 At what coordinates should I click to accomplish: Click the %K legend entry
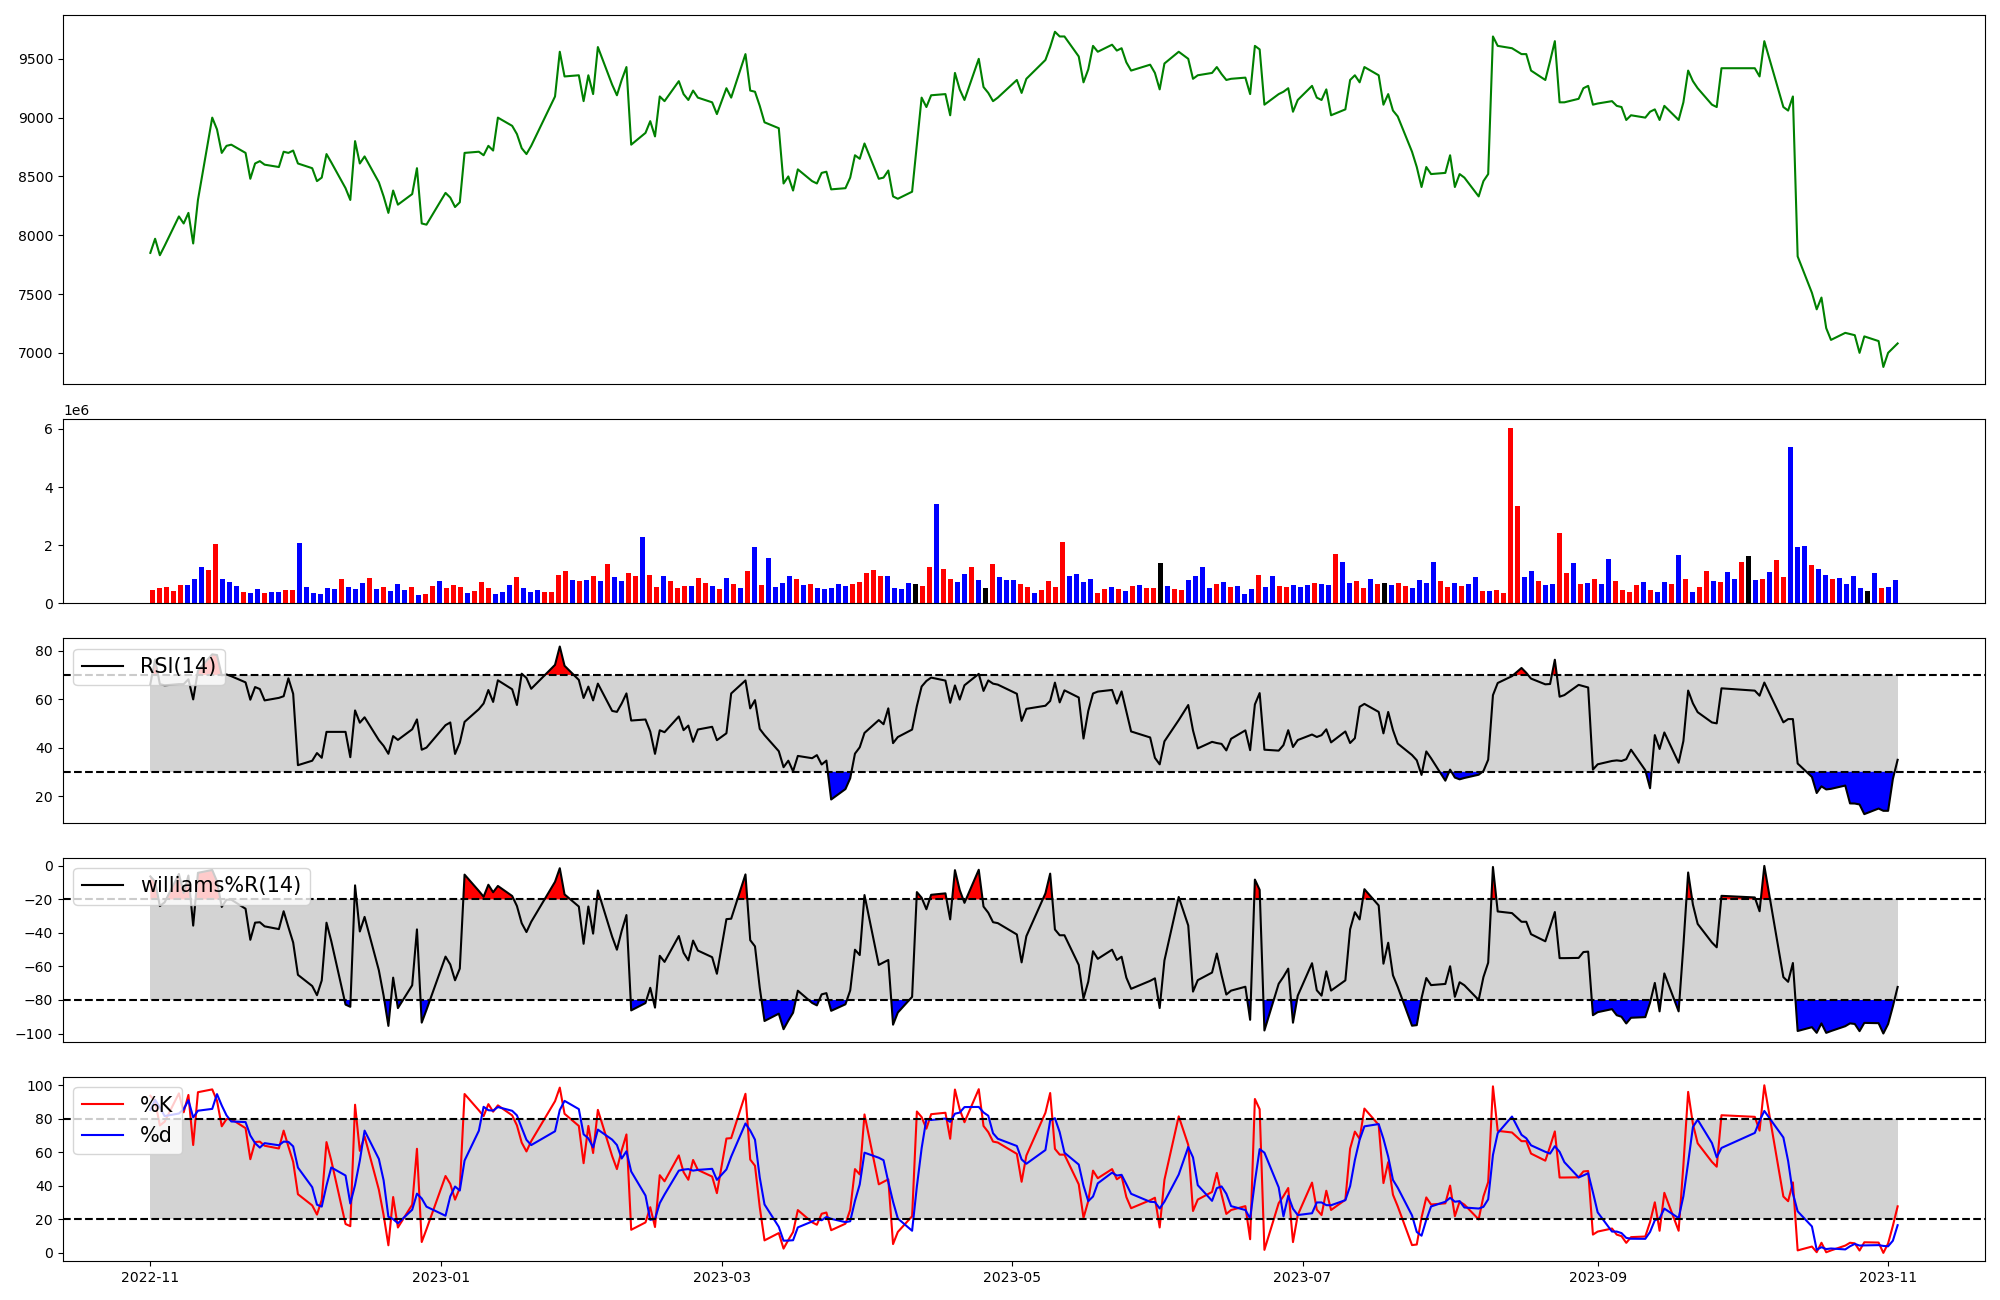(155, 1104)
